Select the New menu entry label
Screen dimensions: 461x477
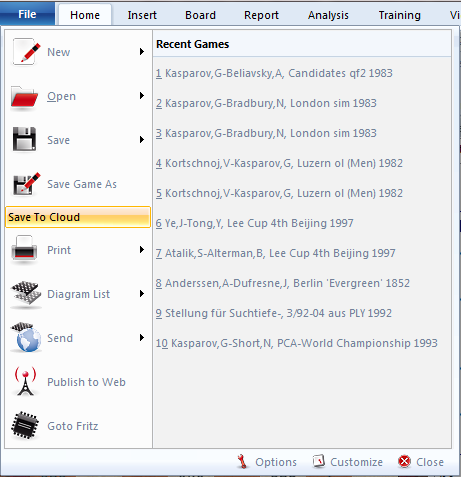pos(59,52)
